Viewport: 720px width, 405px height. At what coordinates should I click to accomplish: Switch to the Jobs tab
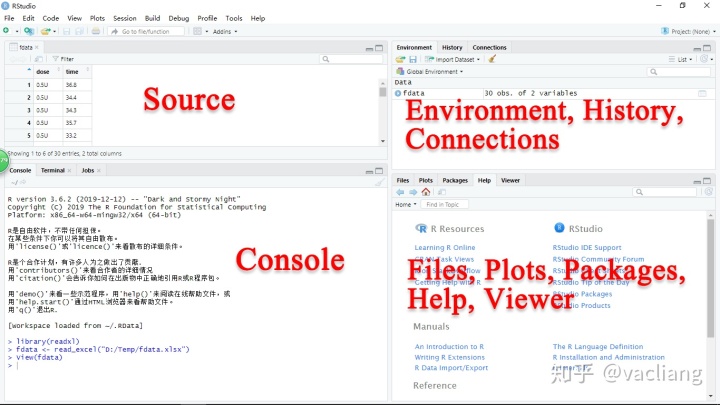(x=88, y=170)
